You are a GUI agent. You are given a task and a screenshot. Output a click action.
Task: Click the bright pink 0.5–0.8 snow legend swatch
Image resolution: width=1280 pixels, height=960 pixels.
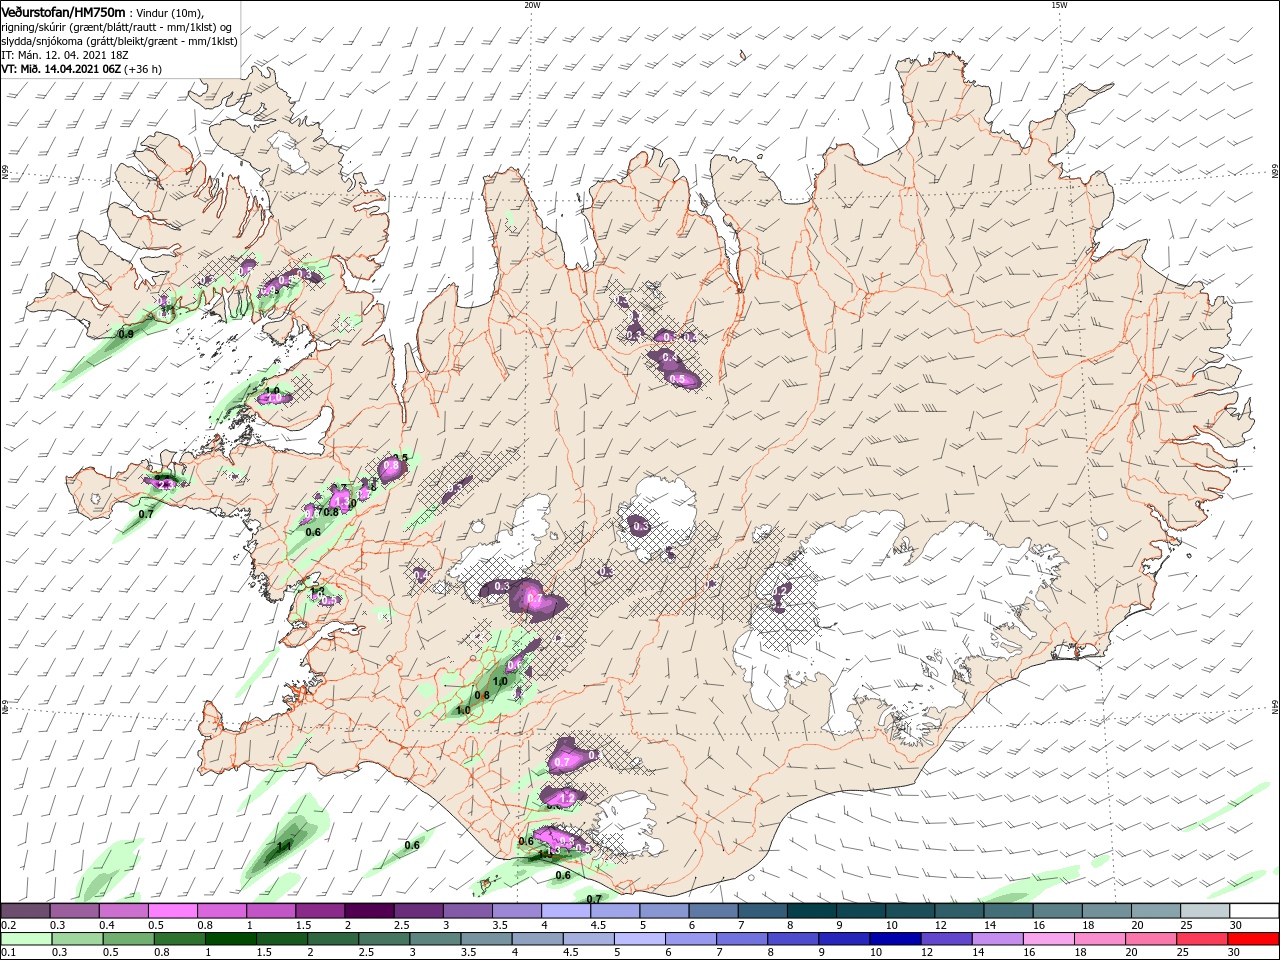(x=172, y=911)
